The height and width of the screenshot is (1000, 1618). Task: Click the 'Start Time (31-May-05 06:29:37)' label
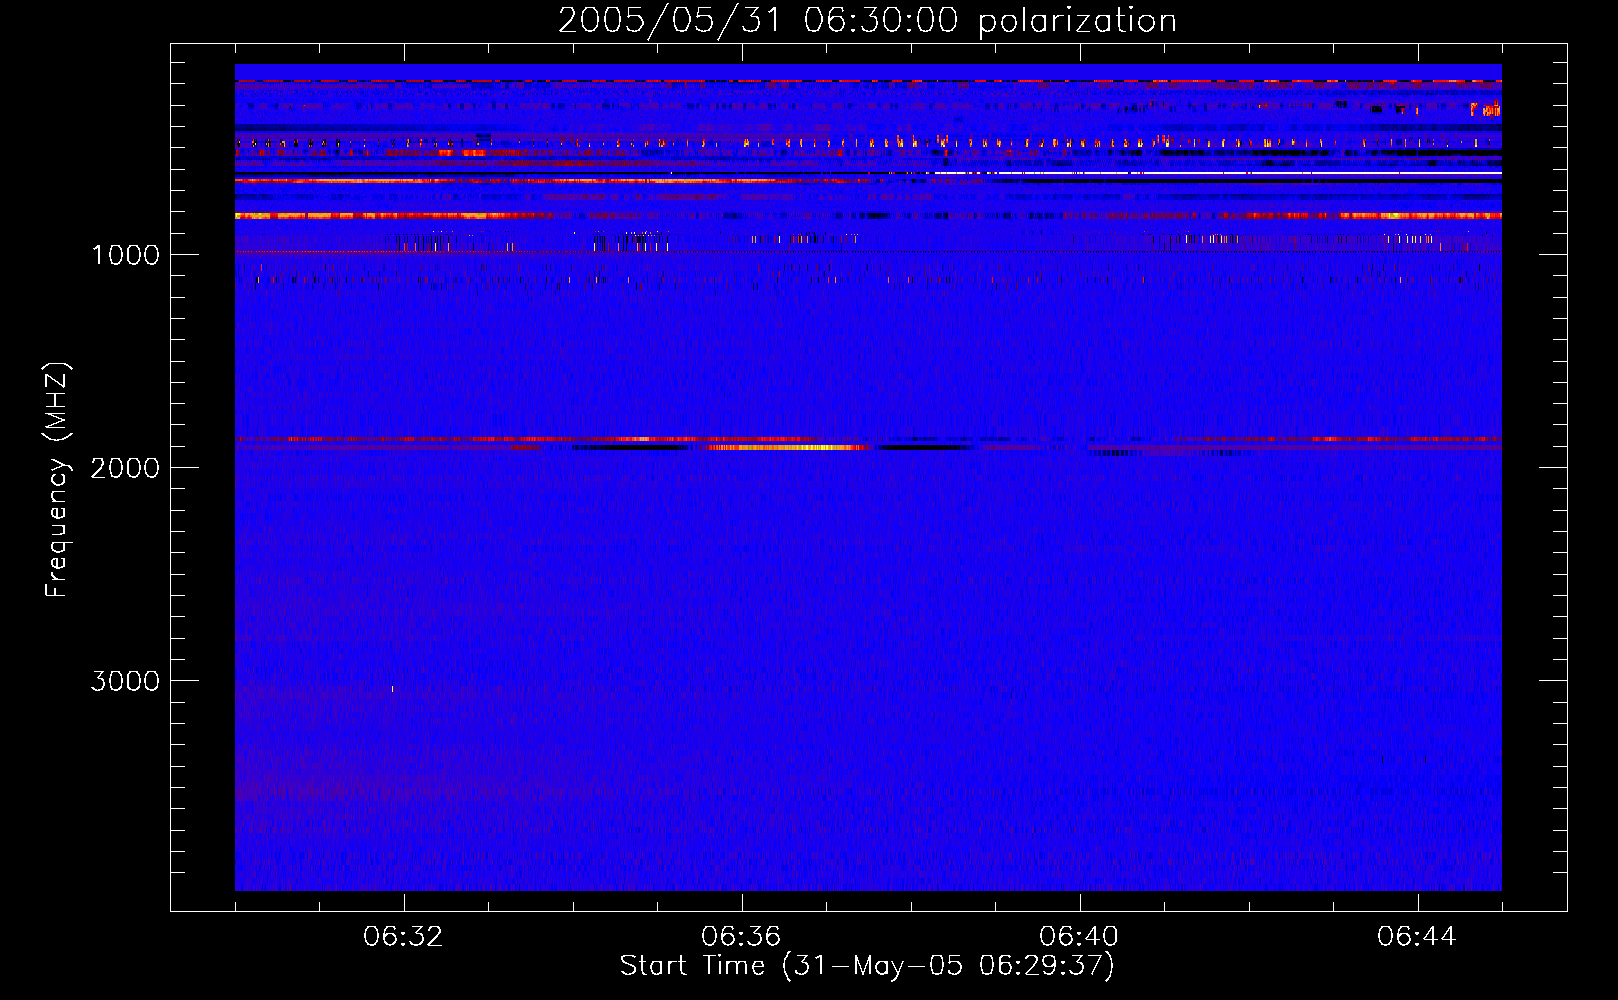pyautogui.click(x=867, y=966)
